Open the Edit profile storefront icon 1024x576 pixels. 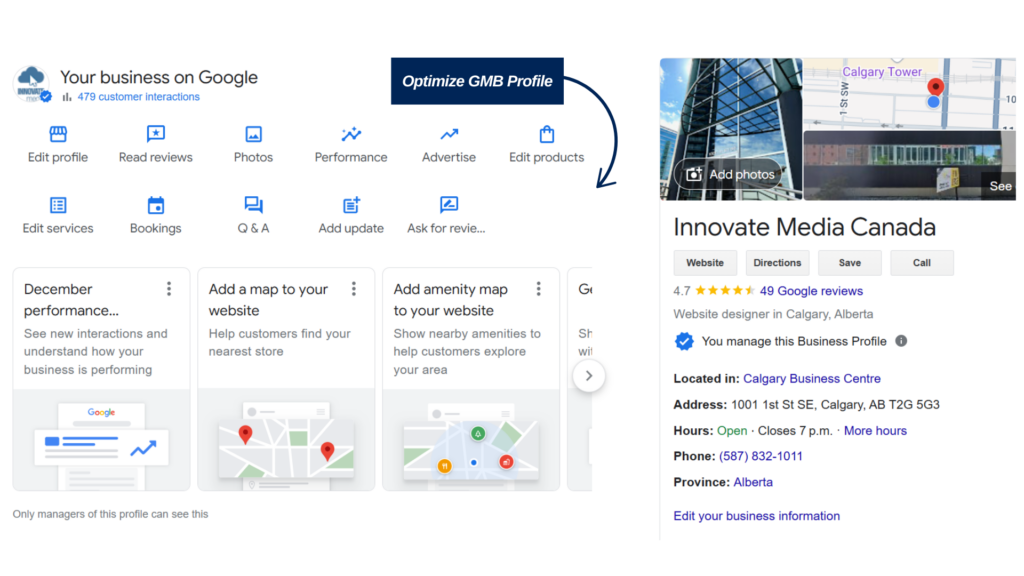pos(58,135)
